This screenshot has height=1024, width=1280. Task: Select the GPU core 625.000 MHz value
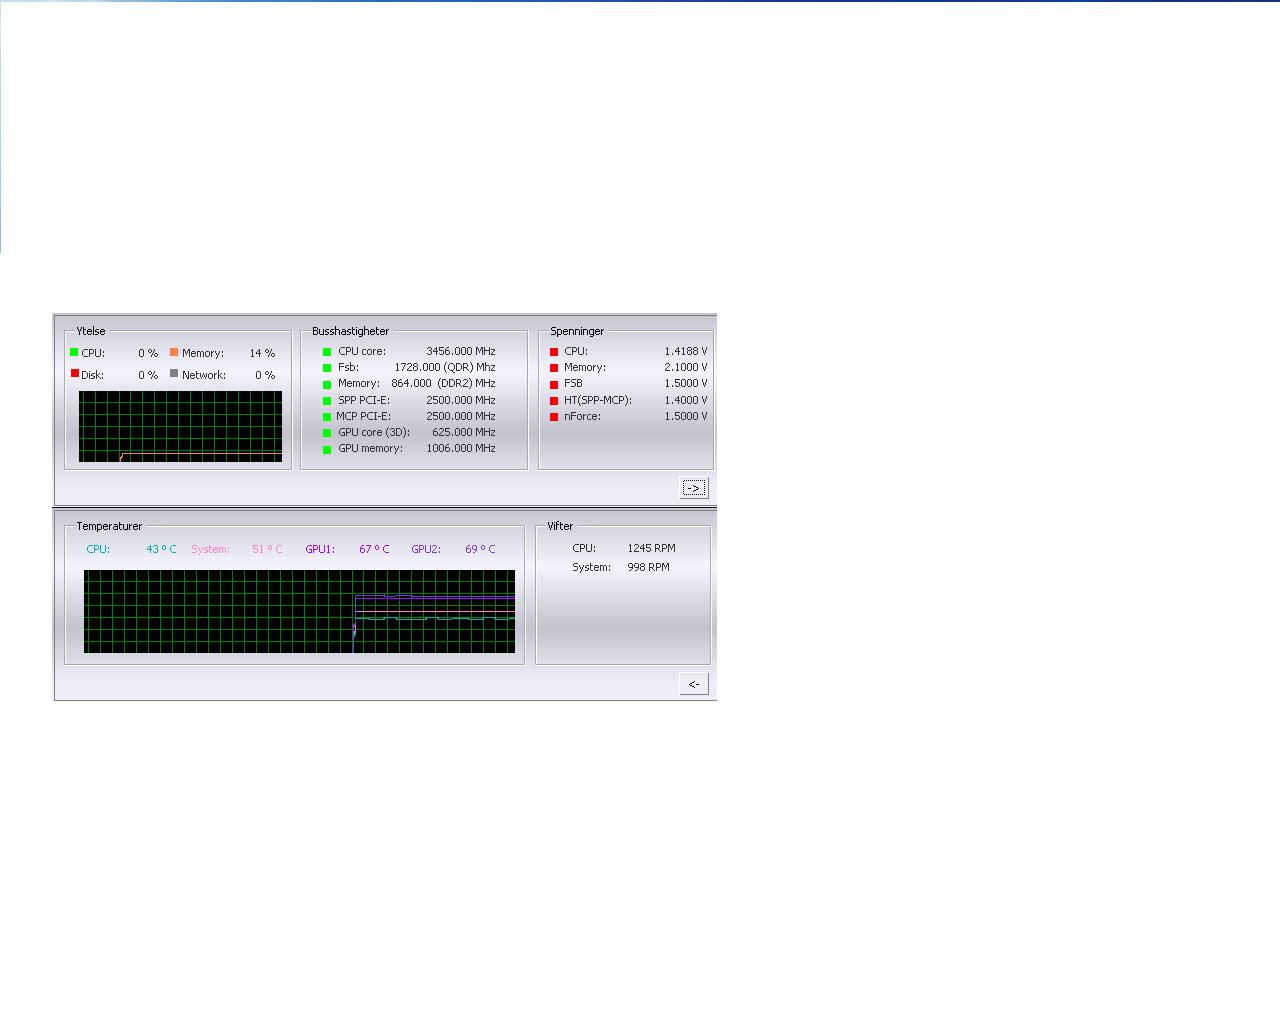pyautogui.click(x=464, y=432)
